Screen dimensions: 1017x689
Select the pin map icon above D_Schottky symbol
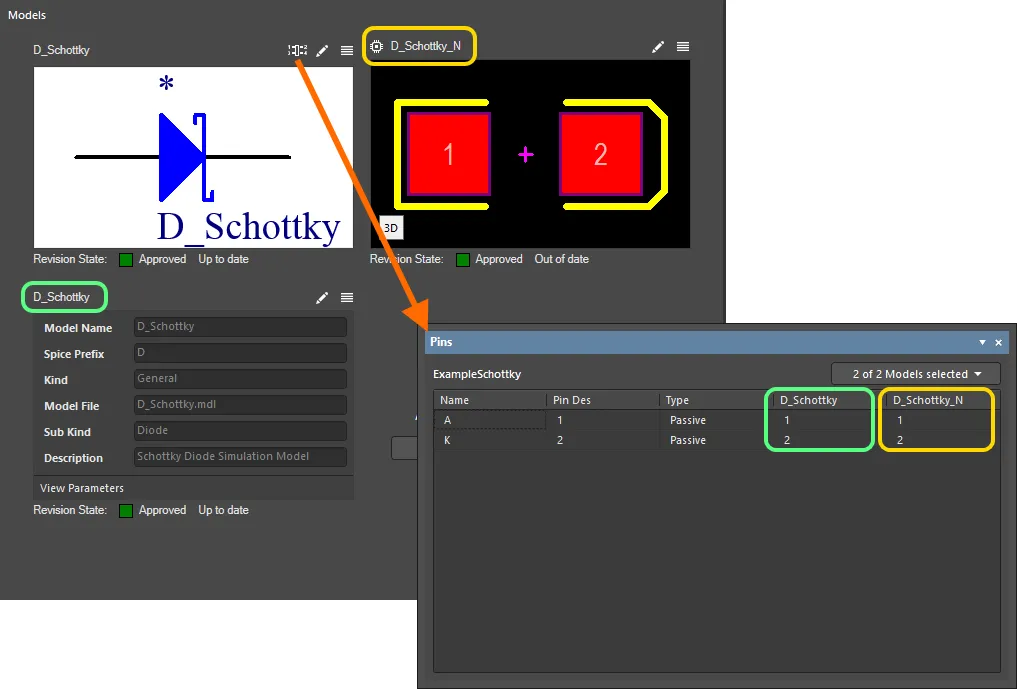pos(297,50)
